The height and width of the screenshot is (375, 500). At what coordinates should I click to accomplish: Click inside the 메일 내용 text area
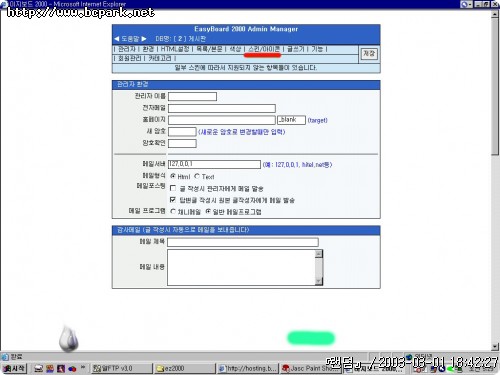point(241,267)
